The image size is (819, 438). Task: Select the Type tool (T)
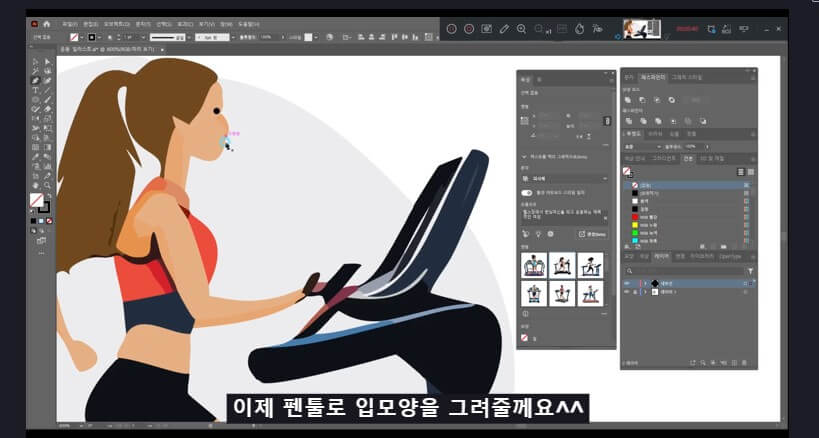pyautogui.click(x=36, y=90)
